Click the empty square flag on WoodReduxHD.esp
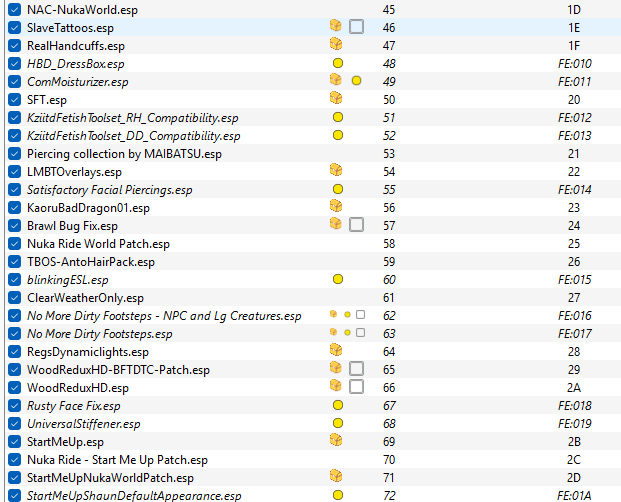621x502 pixels. pos(356,387)
